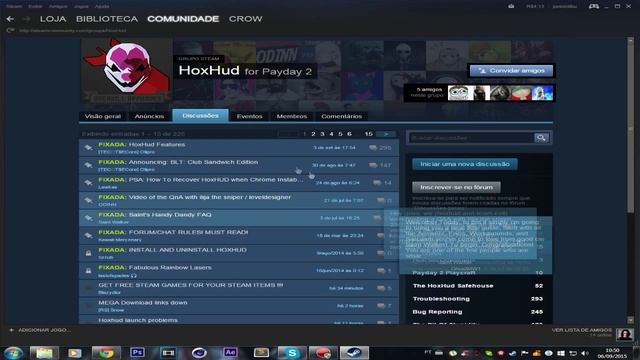
Task: Go forward with the Steam forward arrow
Action: 27,19
